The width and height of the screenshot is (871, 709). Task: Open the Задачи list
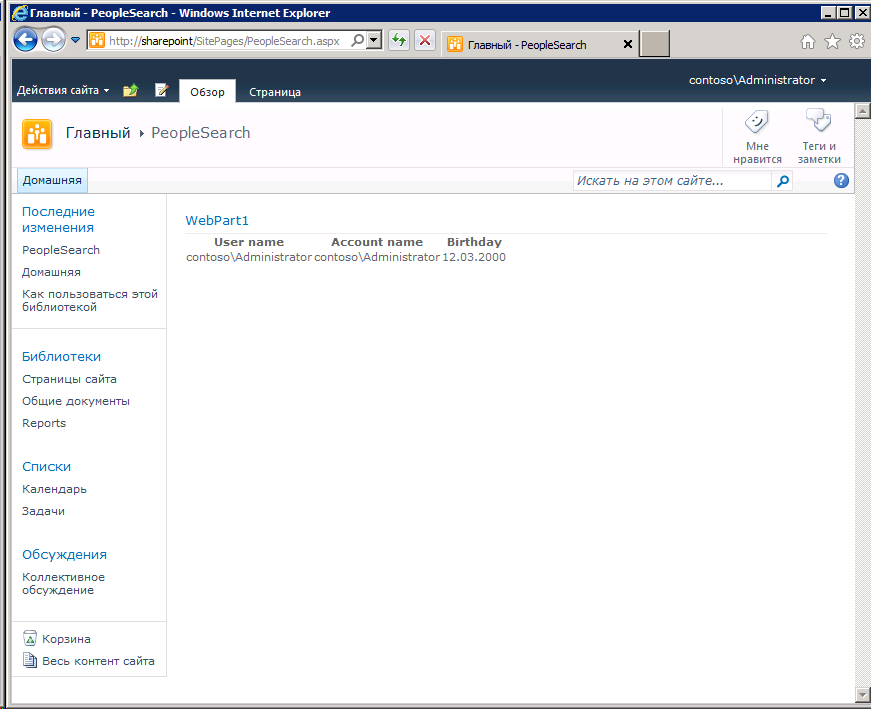click(43, 511)
